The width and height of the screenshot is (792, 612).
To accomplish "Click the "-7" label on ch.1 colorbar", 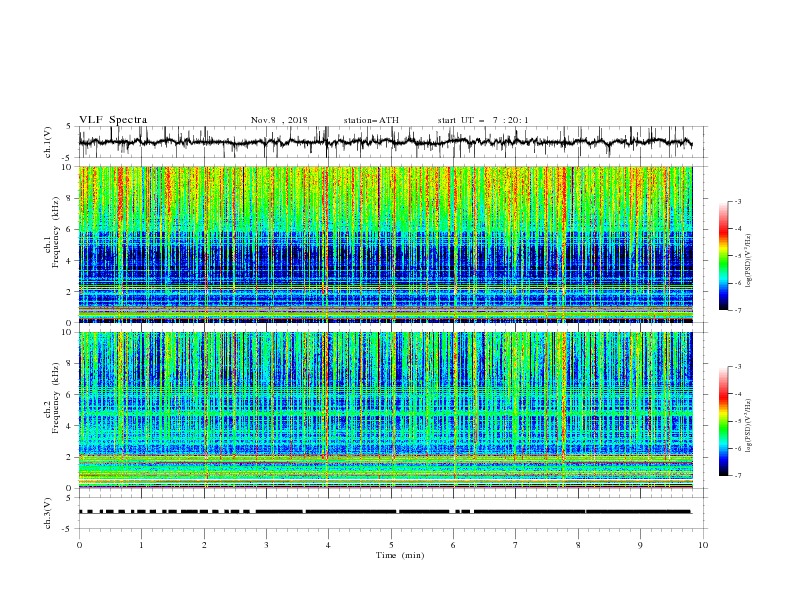I will click(x=737, y=311).
